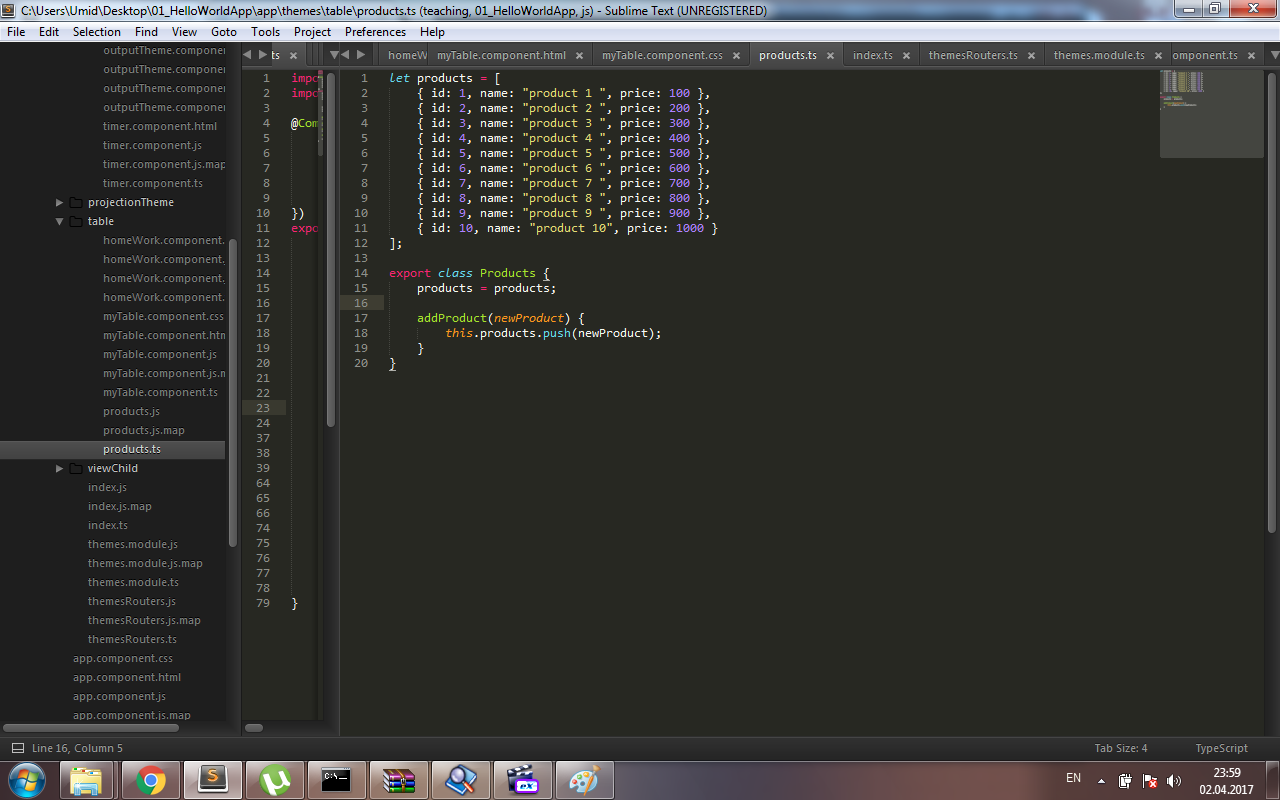Open themes.module.ts in the sidebar
Viewport: 1280px width, 800px height.
click(133, 582)
